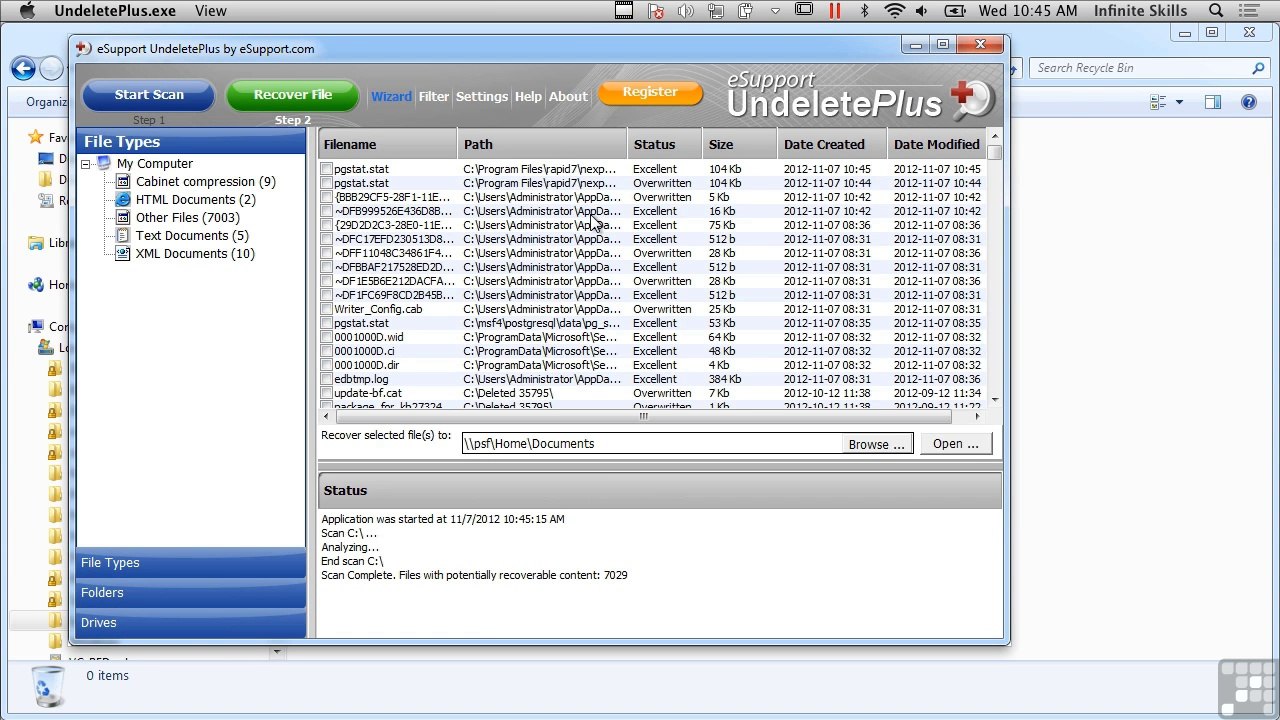
Task: Click the Explorer preview pane icon
Action: point(1212,102)
